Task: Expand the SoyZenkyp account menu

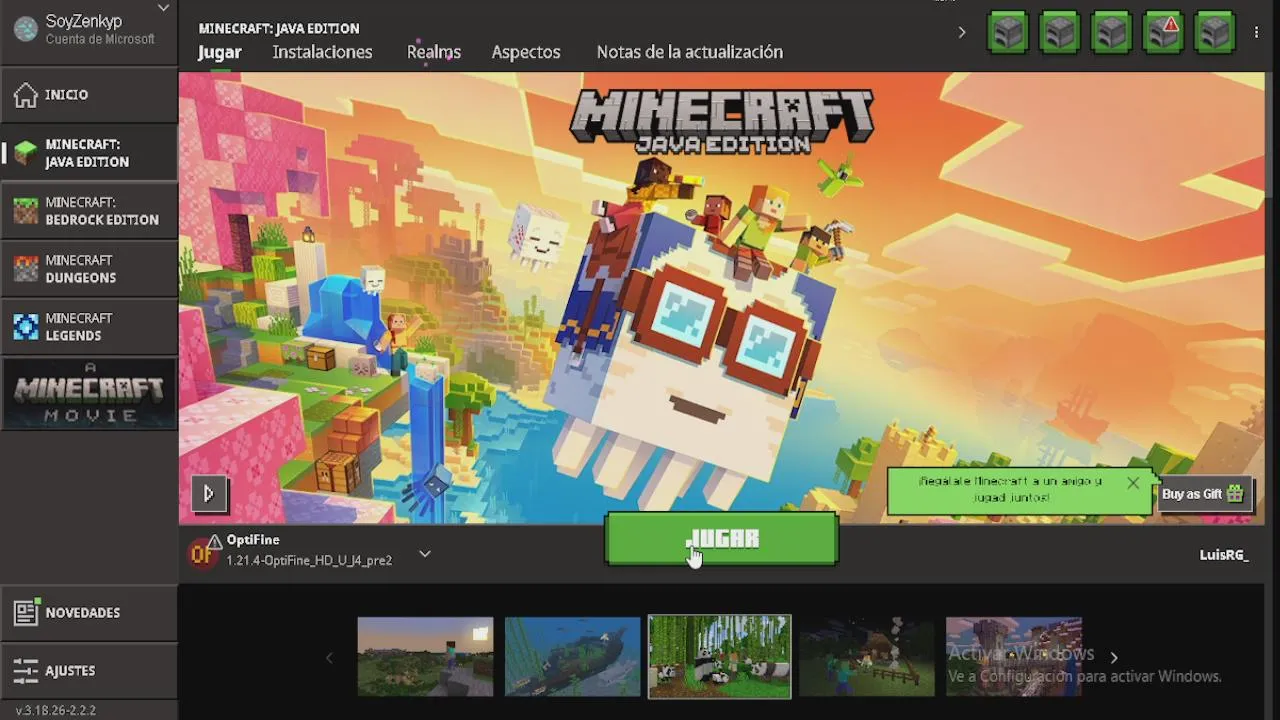Action: tap(163, 9)
